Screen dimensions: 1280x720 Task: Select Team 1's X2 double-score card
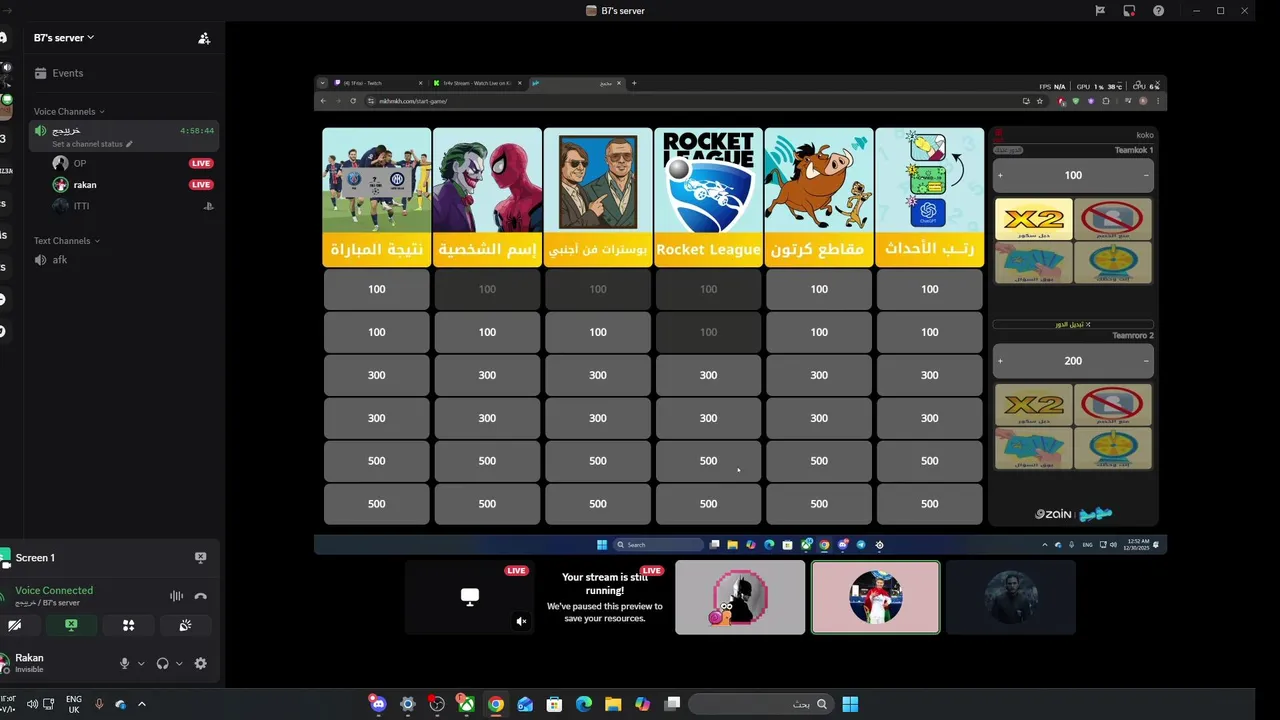click(1033, 219)
